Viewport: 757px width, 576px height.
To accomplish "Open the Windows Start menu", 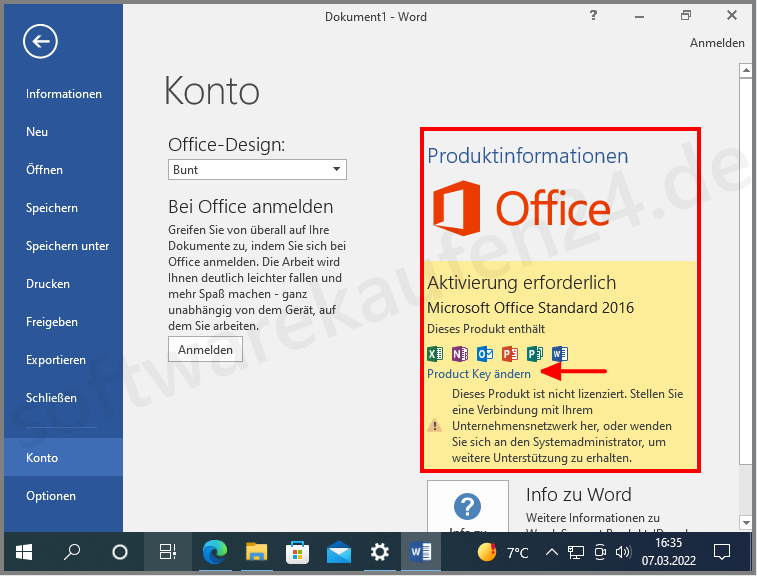I will click(24, 552).
